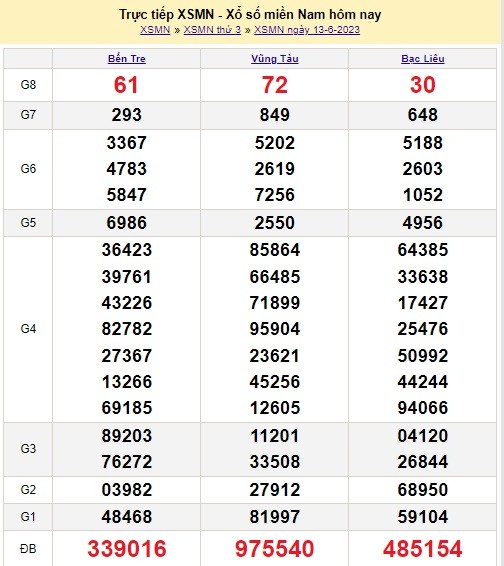The width and height of the screenshot is (504, 566).
Task: Select the G3 number 33508
Action: 275,462
